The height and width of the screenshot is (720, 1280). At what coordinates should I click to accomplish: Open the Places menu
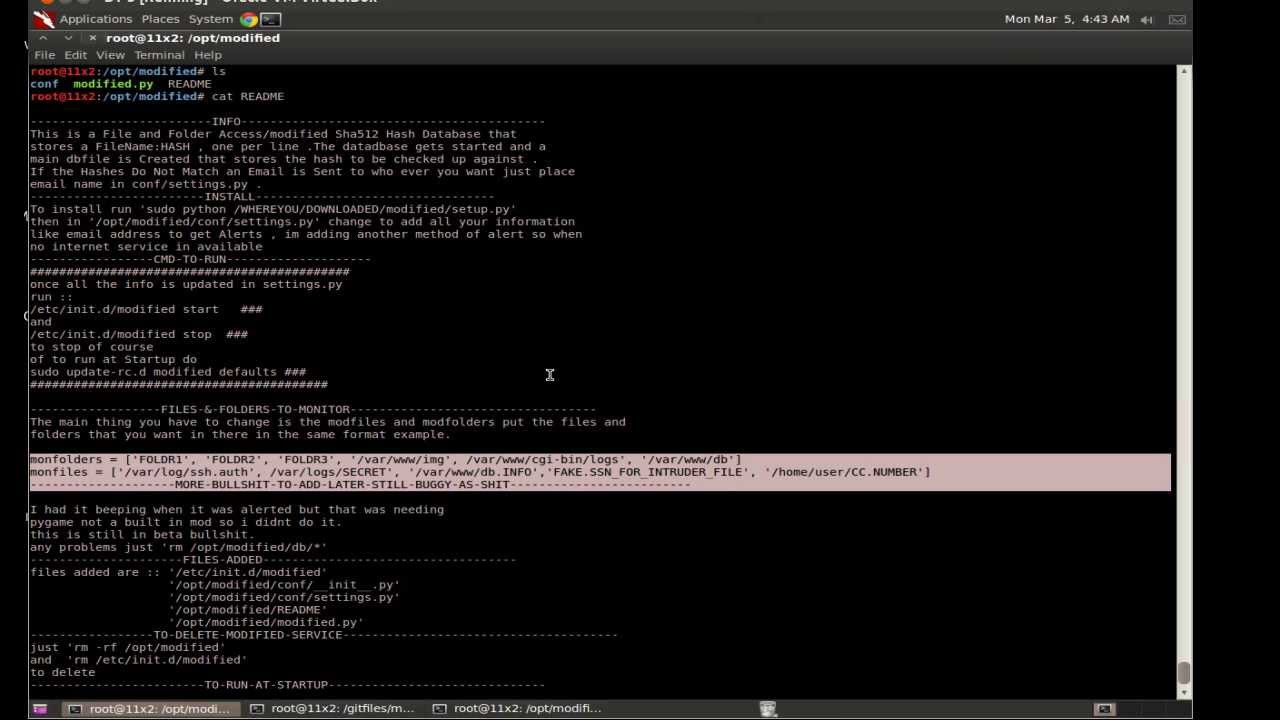(x=160, y=19)
